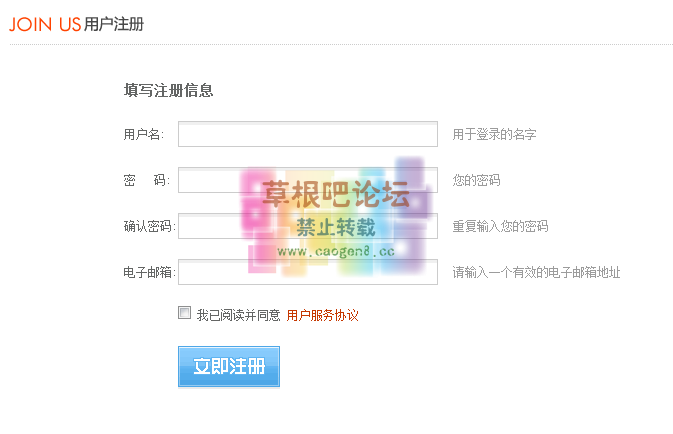Click the hint text 您的密码
The image size is (673, 434).
pos(476,181)
